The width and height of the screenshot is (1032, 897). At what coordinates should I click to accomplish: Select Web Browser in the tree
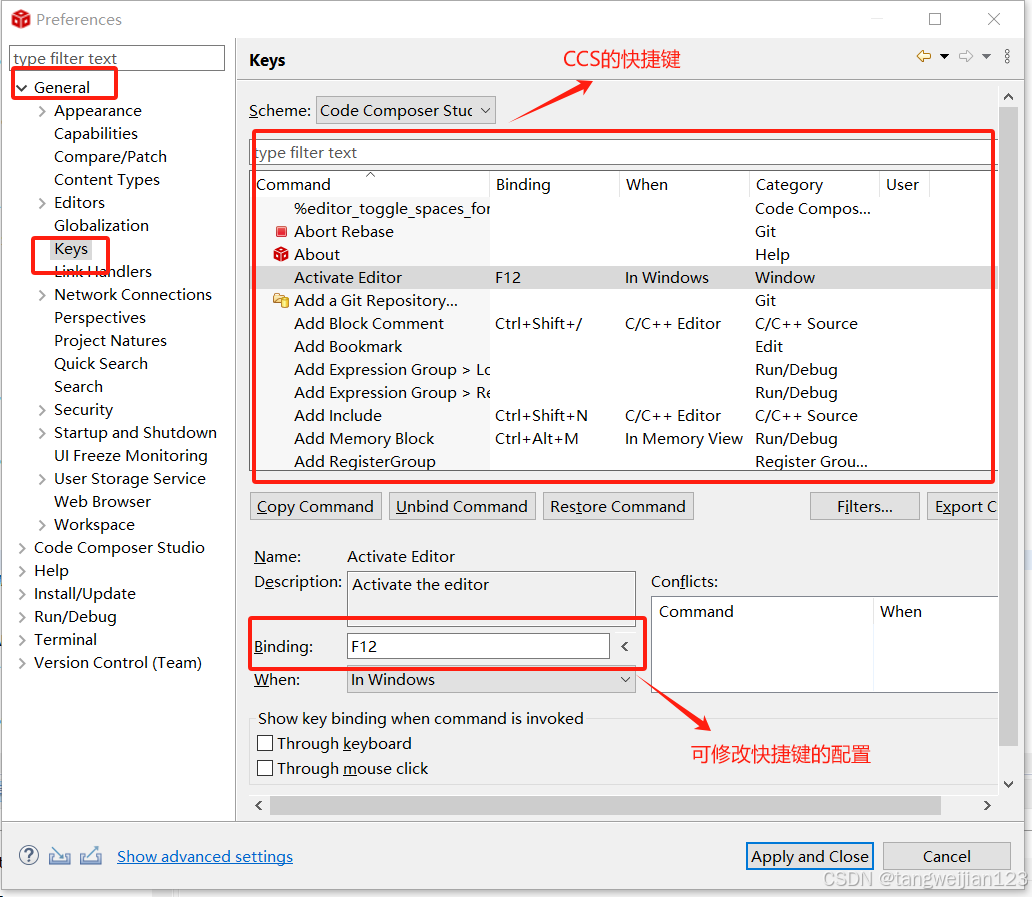(x=102, y=502)
